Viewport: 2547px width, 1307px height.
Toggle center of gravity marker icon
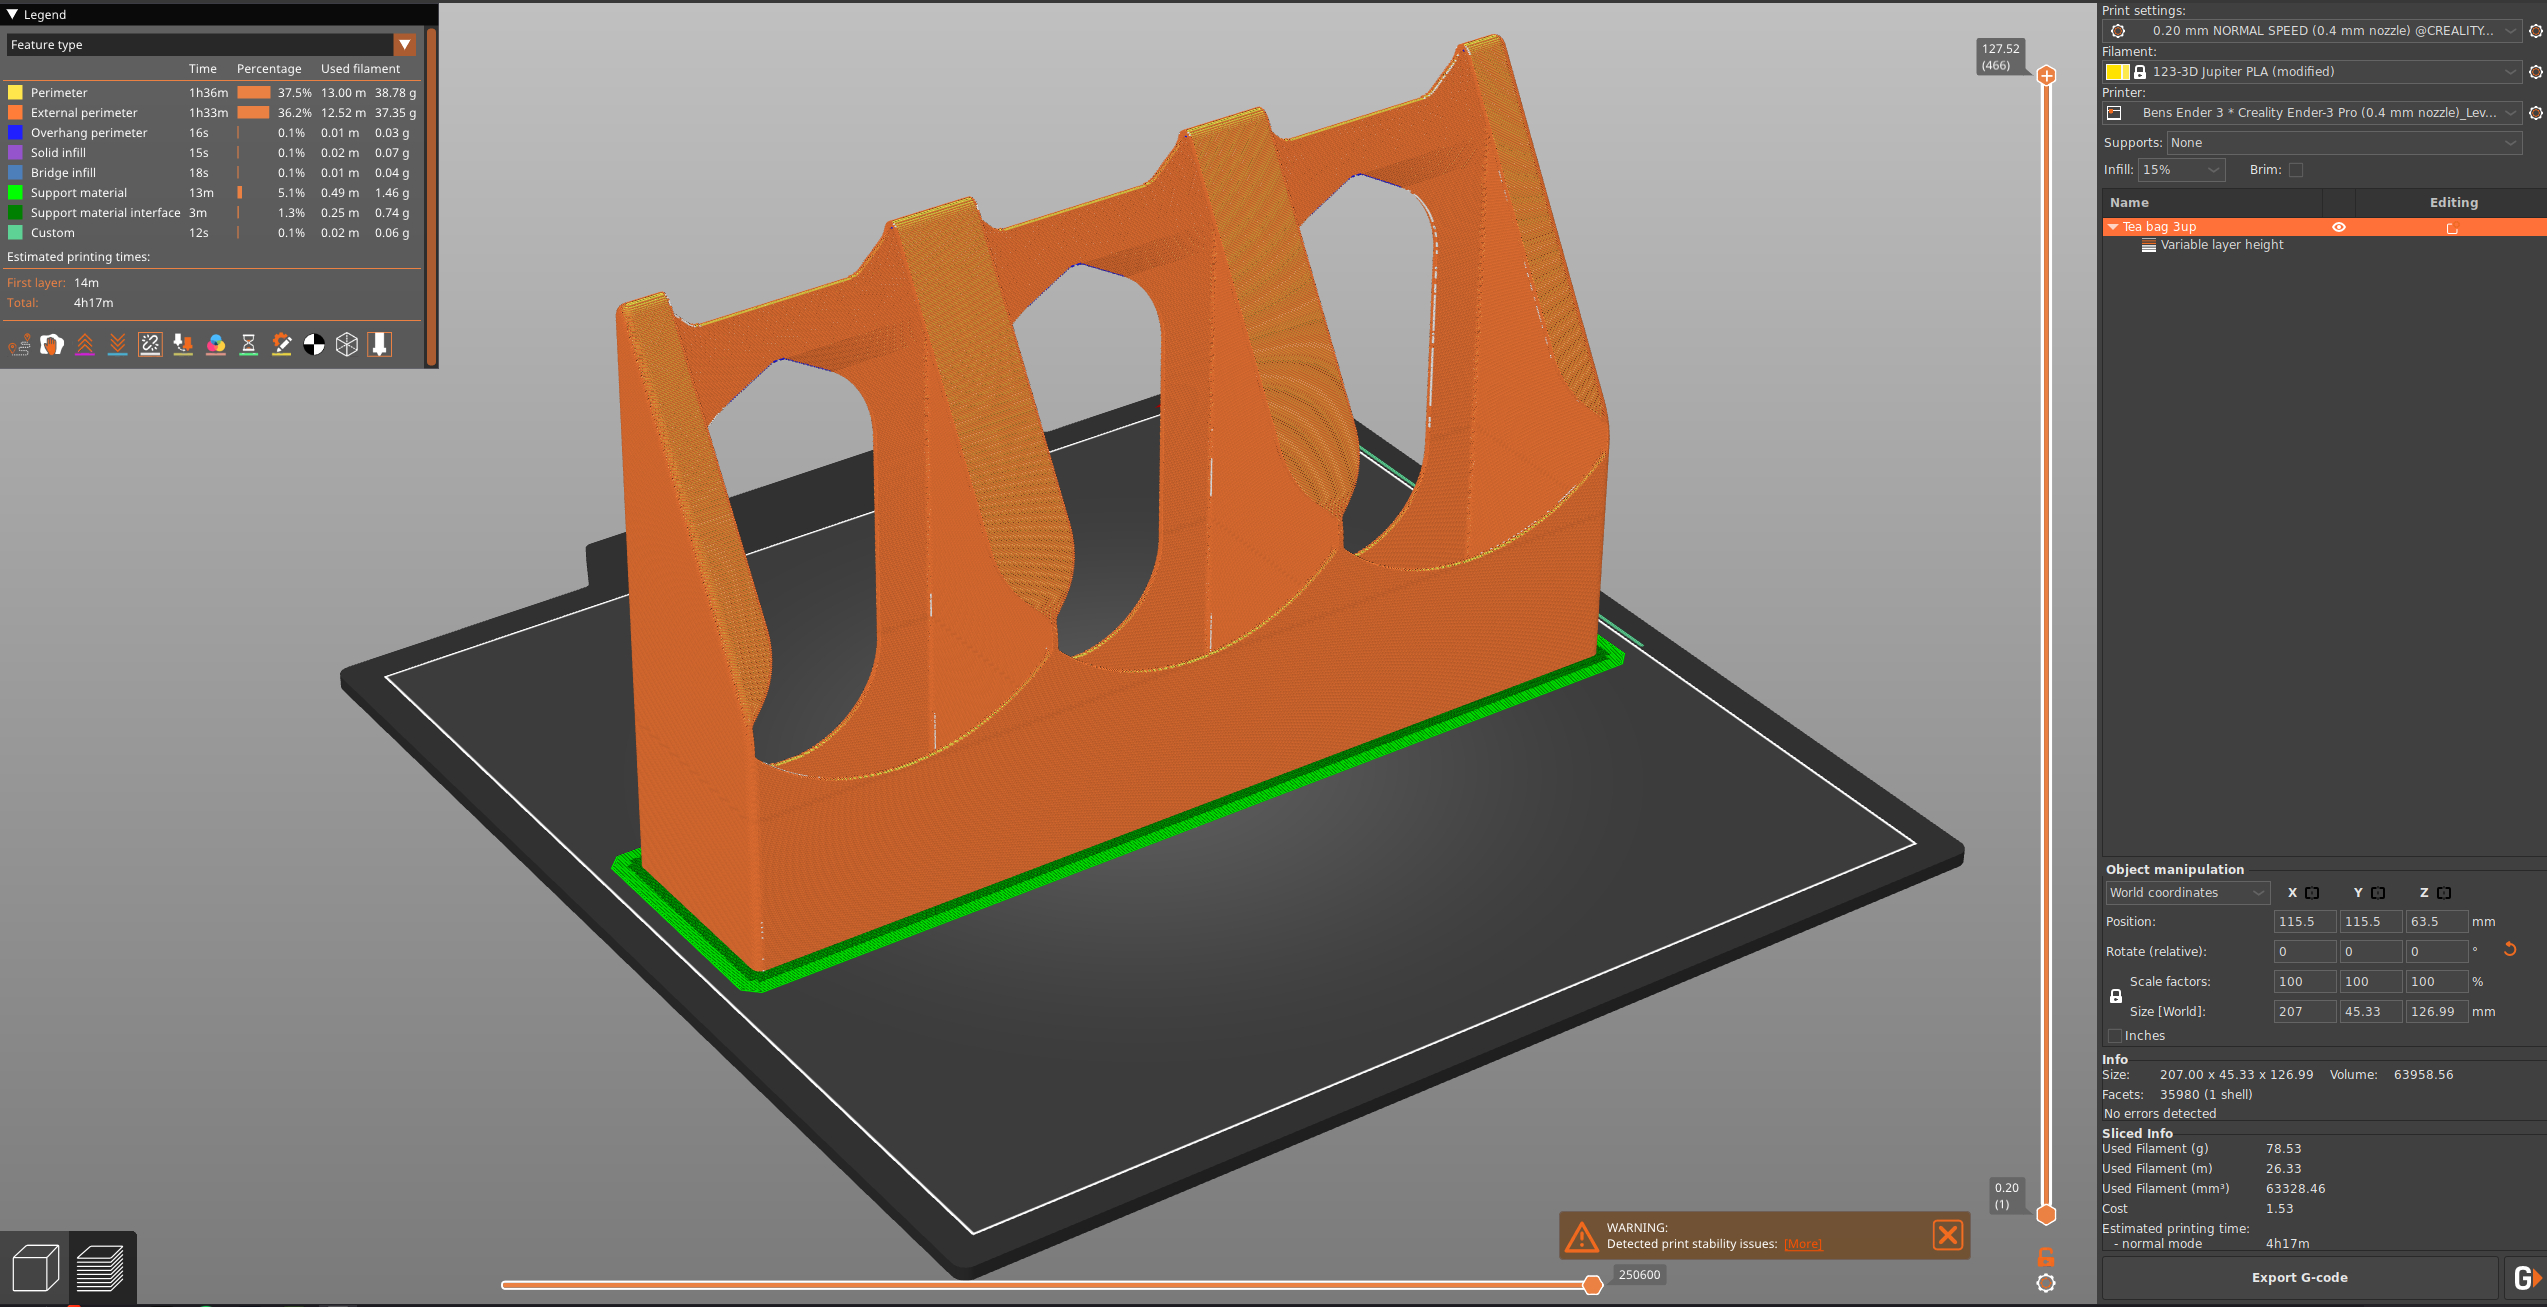point(314,345)
